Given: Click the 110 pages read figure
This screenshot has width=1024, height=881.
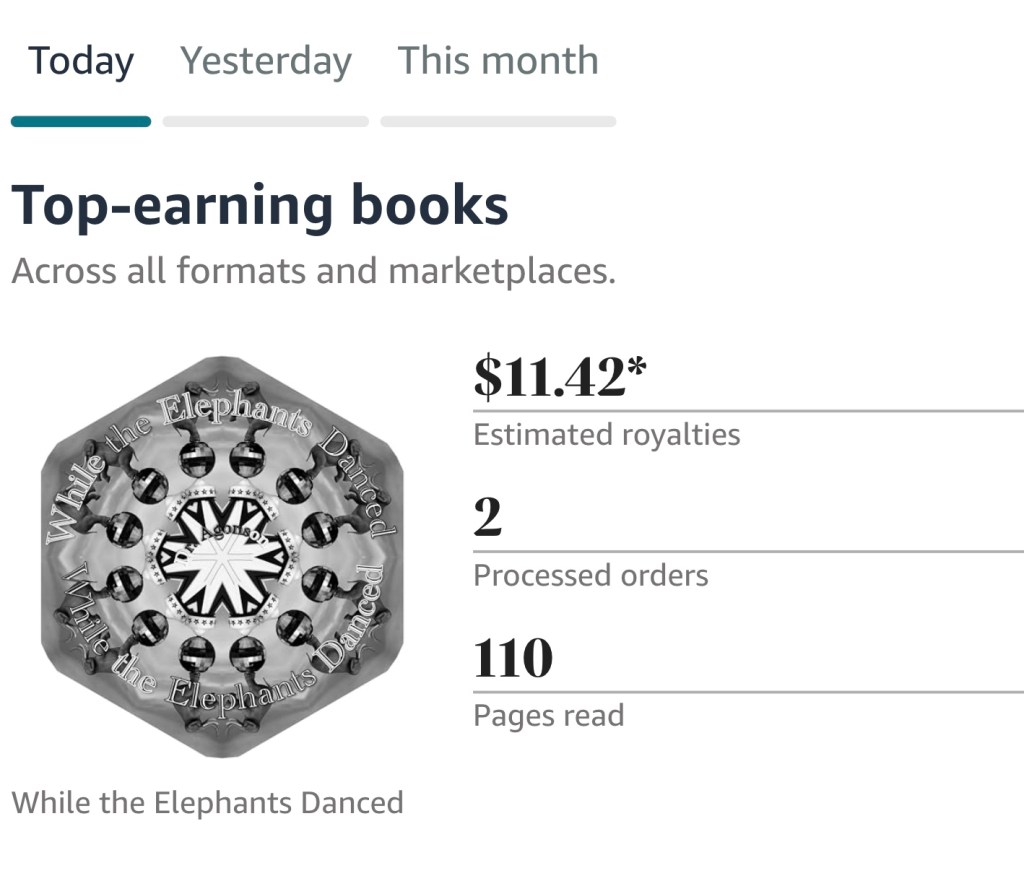Looking at the screenshot, I should [x=512, y=658].
